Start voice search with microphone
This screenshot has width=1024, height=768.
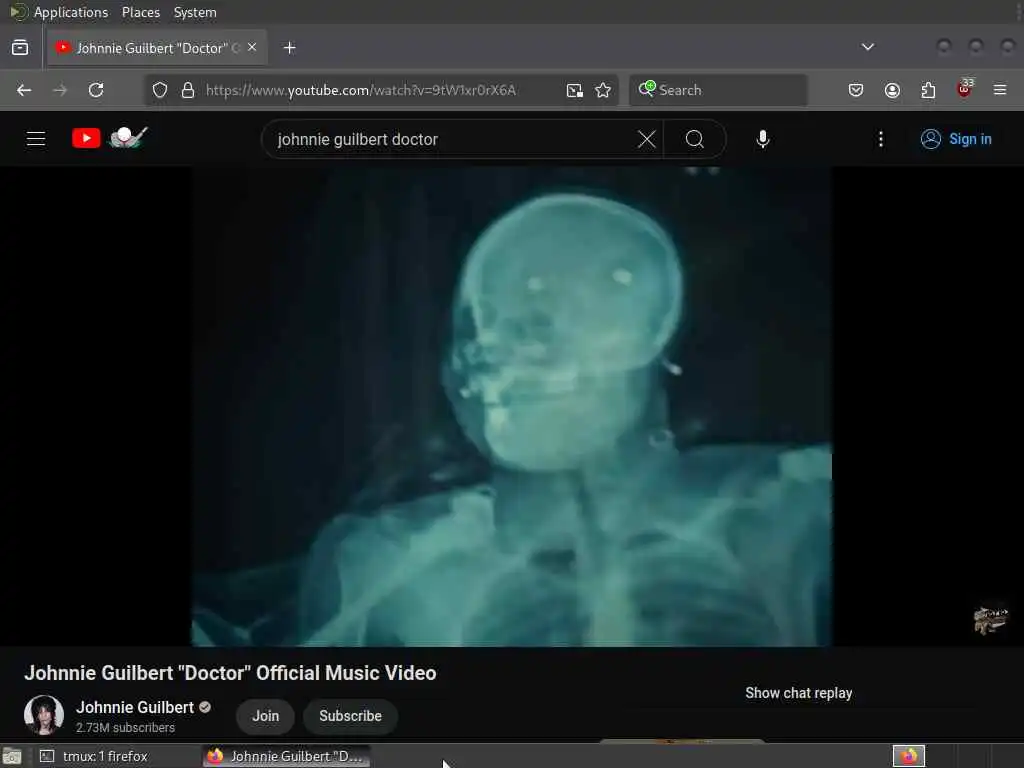[763, 139]
